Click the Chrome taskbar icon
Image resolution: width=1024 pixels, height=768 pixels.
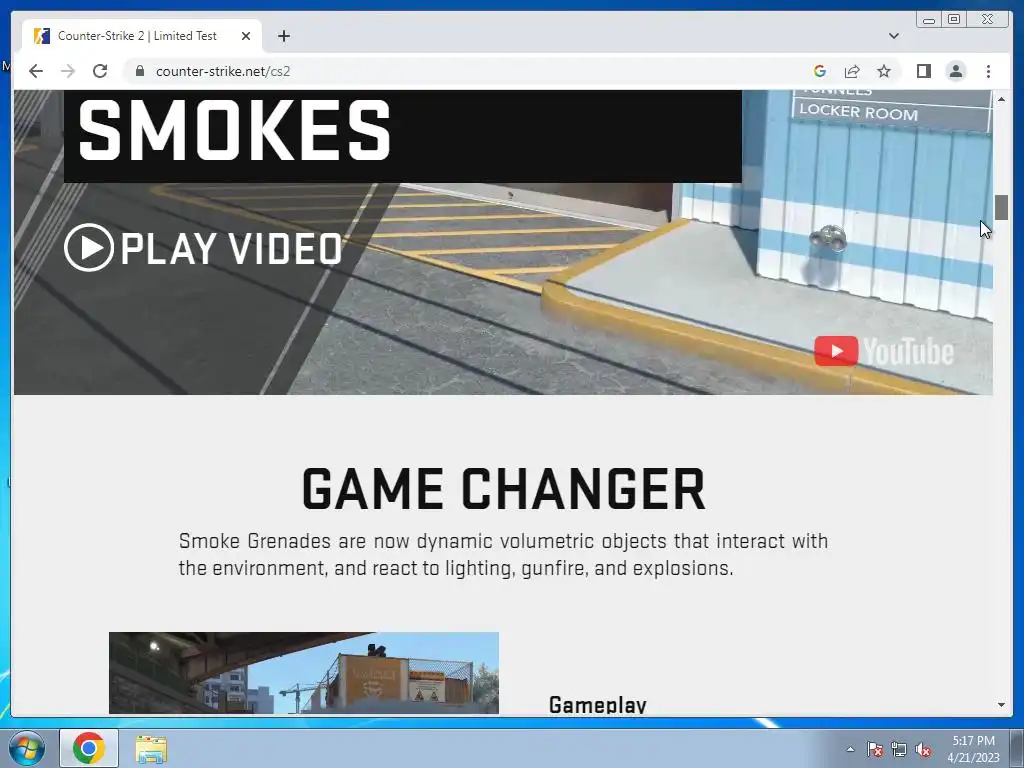click(89, 748)
